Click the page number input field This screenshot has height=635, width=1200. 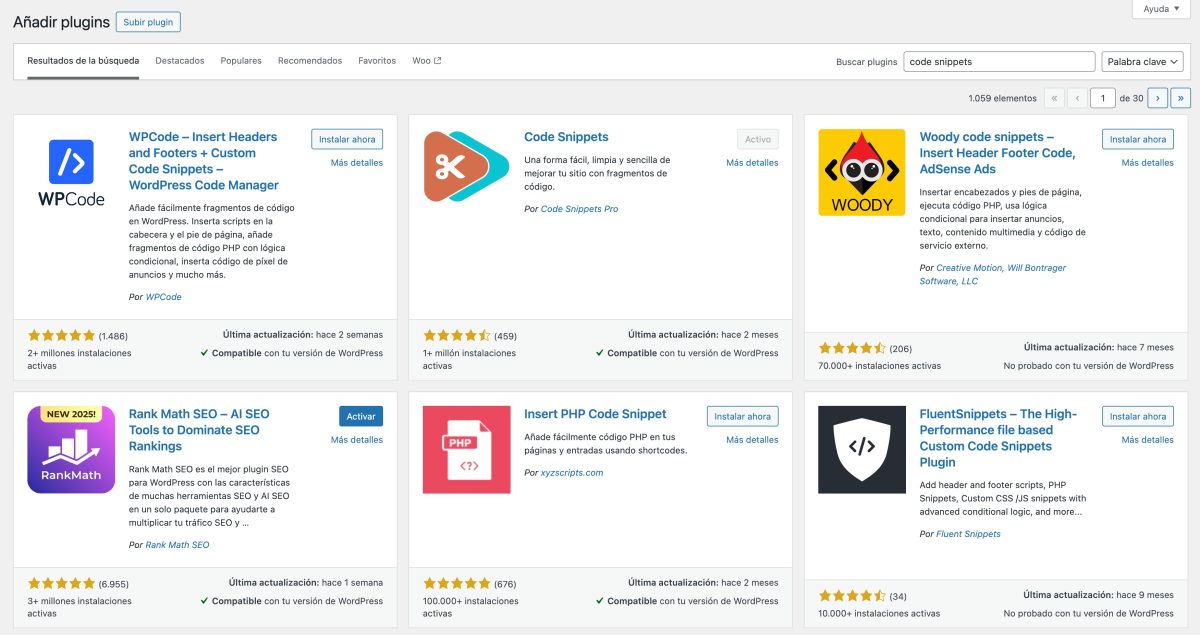(1101, 98)
